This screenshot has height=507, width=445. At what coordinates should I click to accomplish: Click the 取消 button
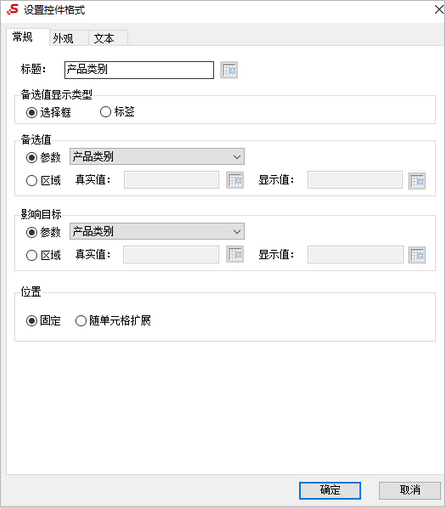coord(410,490)
